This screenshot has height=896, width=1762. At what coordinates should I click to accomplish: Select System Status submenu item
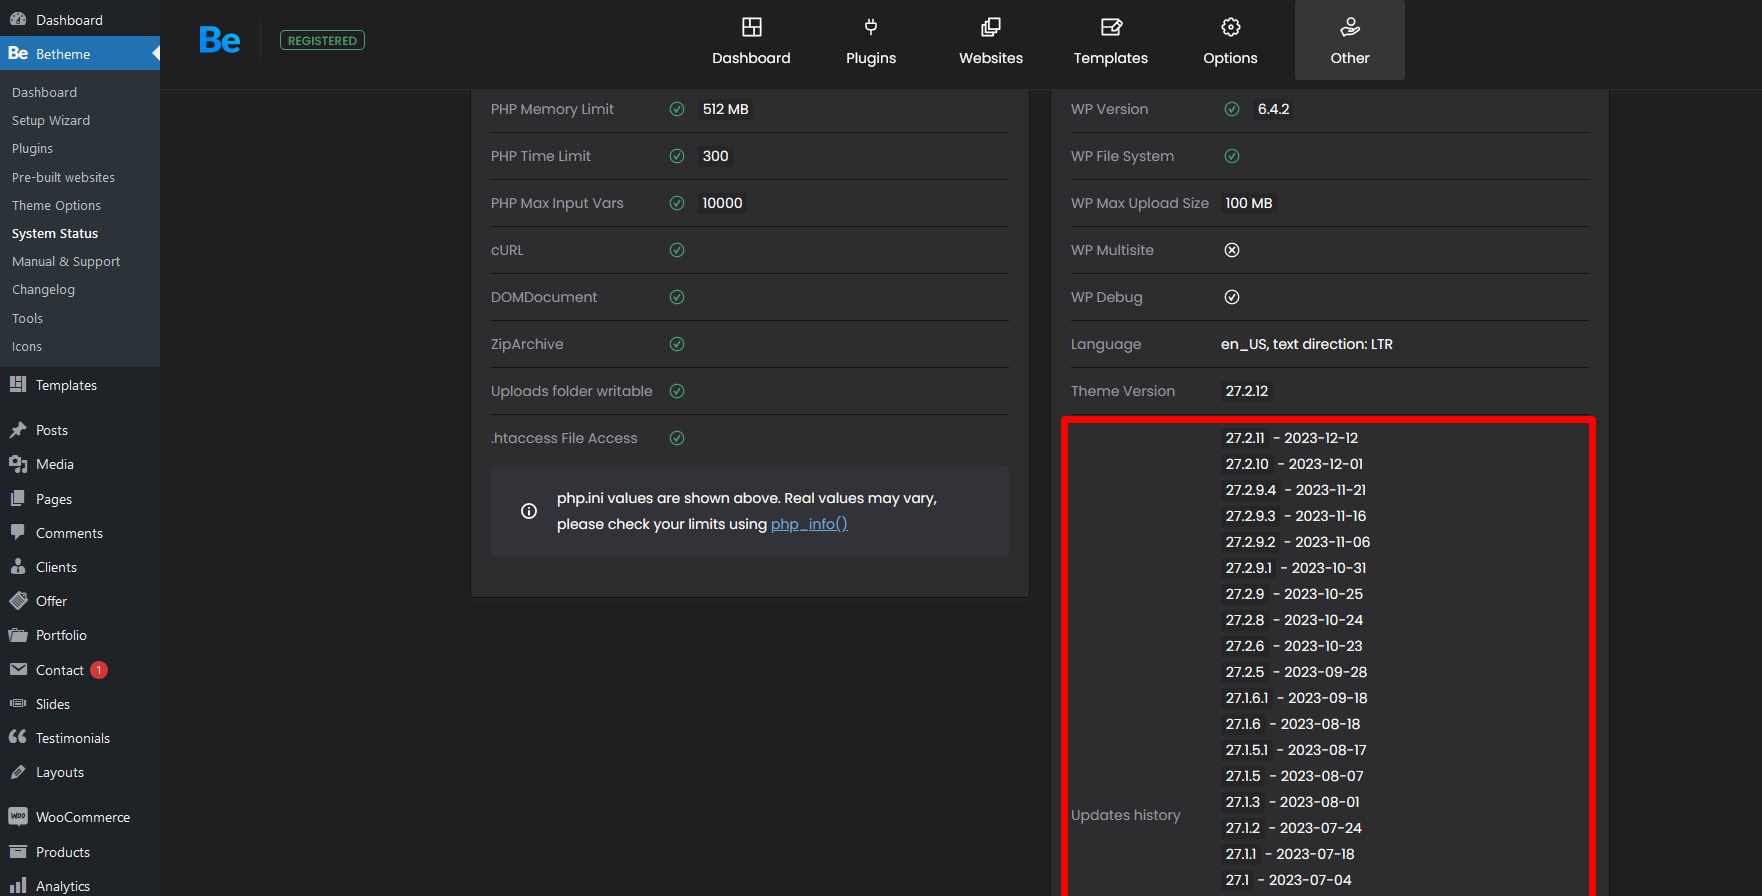(55, 233)
